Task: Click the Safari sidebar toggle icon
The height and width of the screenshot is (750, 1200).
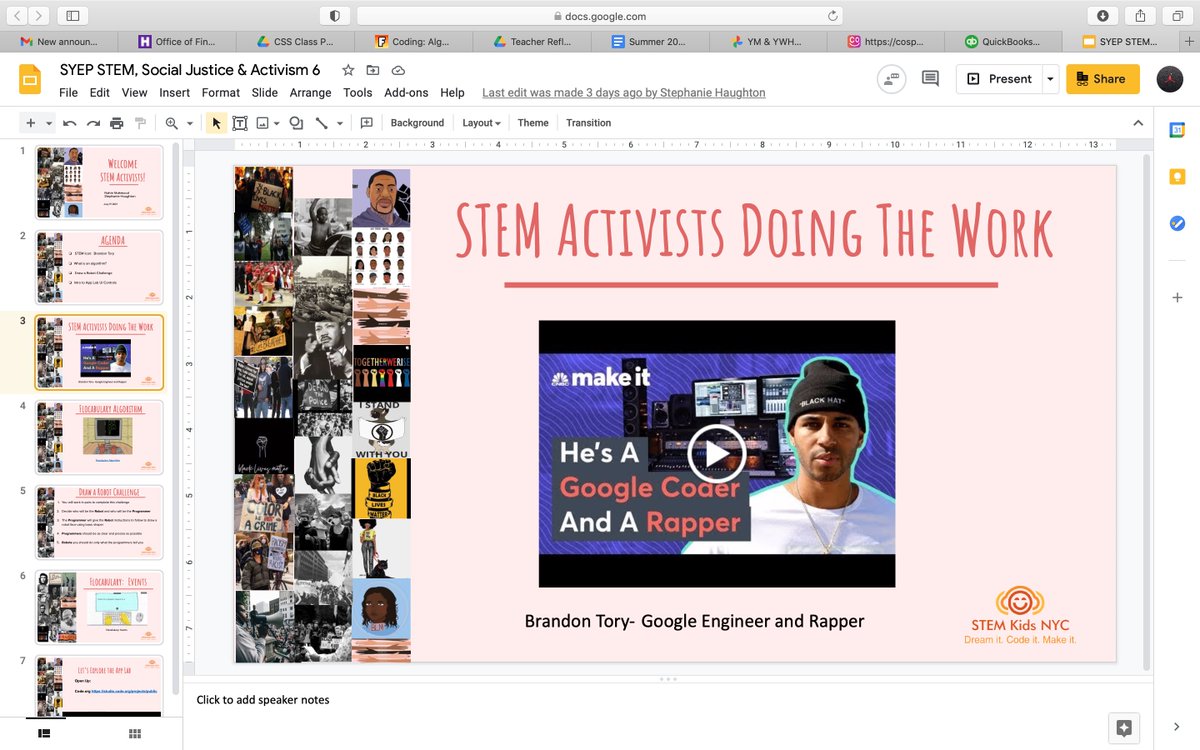Action: click(72, 15)
